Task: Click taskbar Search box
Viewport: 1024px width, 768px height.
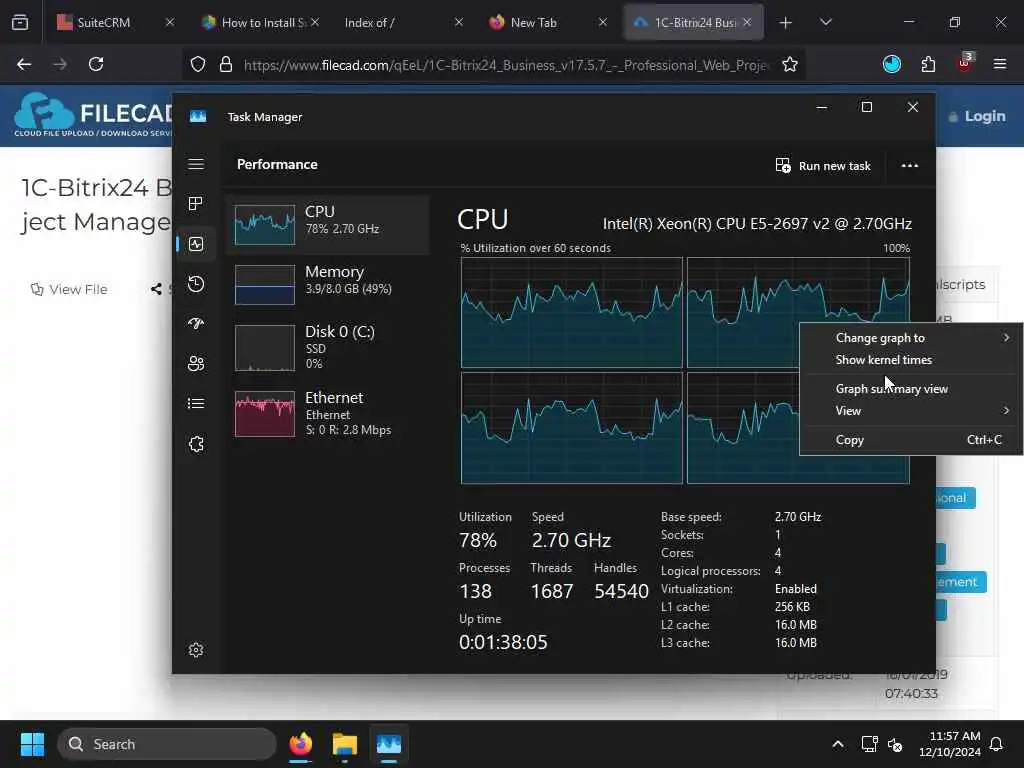Action: coord(167,744)
